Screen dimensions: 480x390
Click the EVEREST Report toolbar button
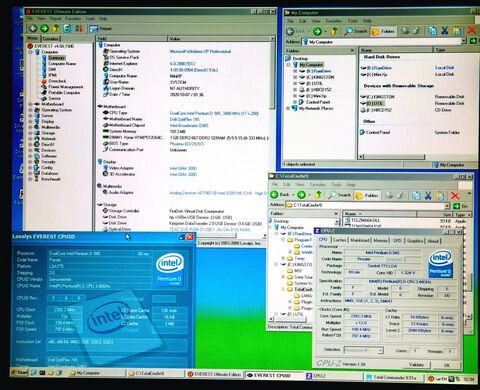pyautogui.click(x=100, y=29)
